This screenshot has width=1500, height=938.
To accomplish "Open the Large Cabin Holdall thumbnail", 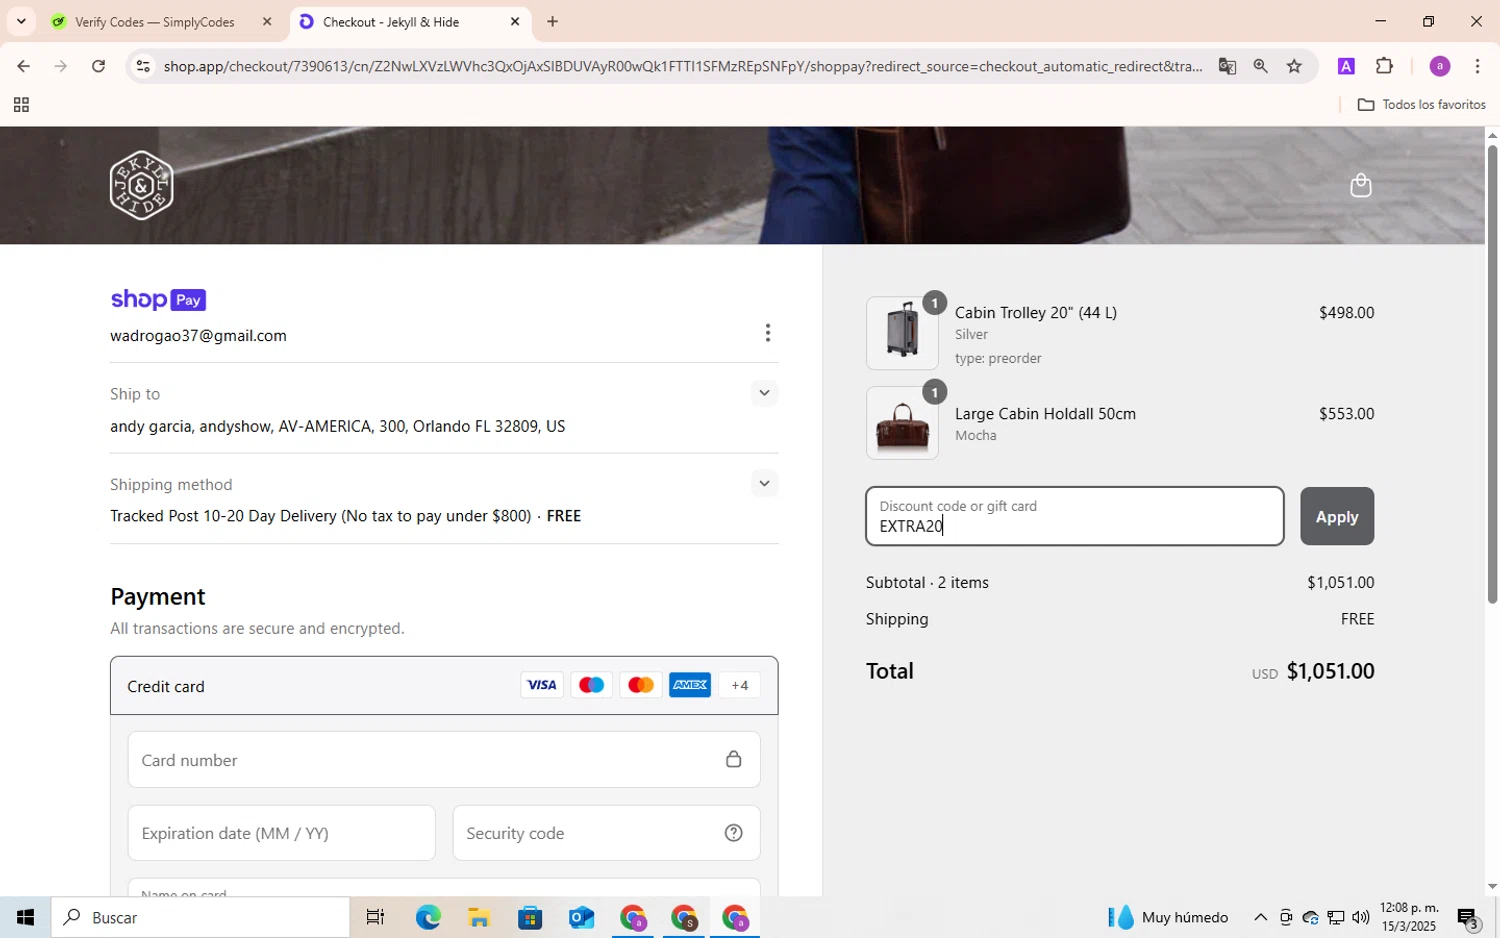I will (902, 422).
